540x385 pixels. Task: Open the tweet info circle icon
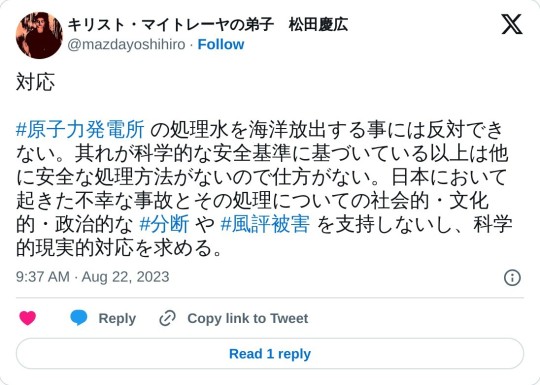click(x=512, y=277)
